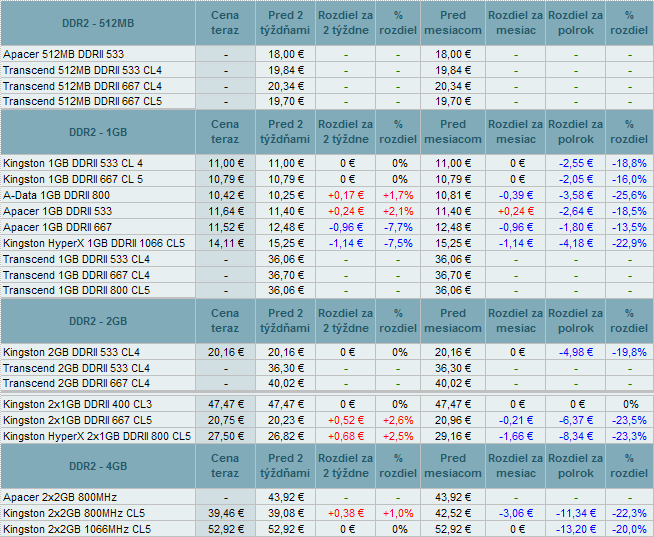Click the DDR2 - 512MB section header
Screen dimensions: 654x537
click(x=98, y=23)
